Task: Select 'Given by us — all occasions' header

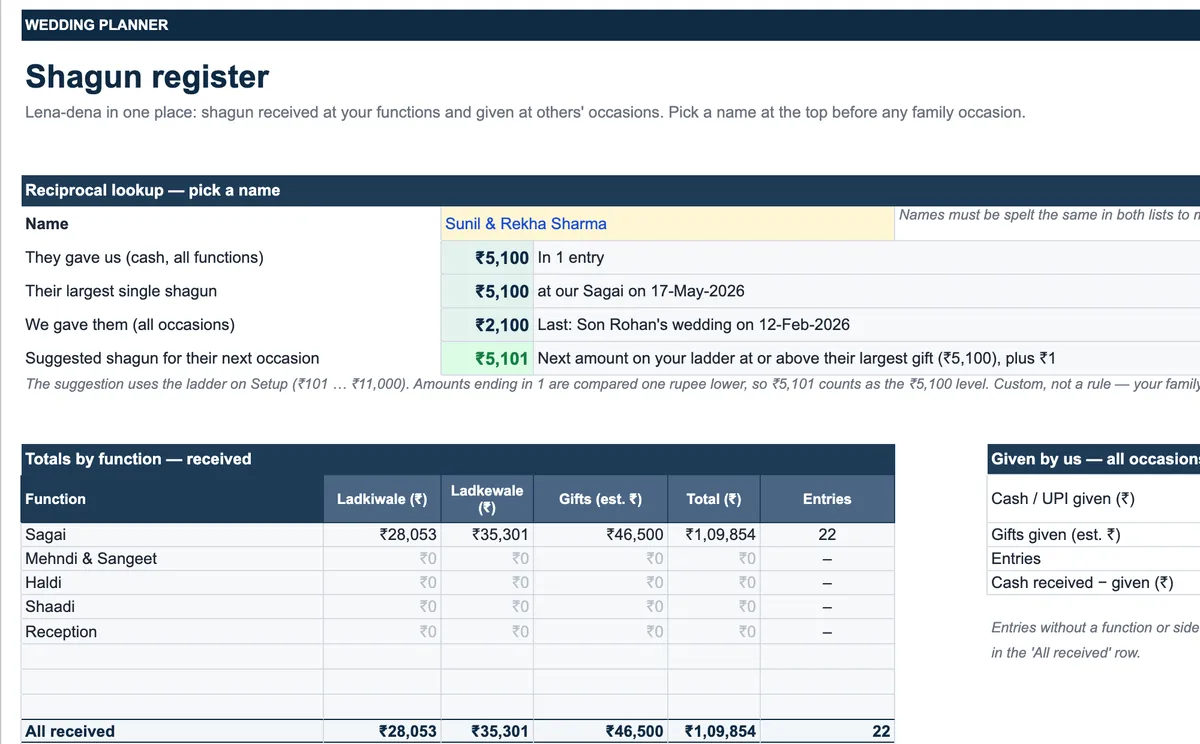Action: click(1094, 459)
